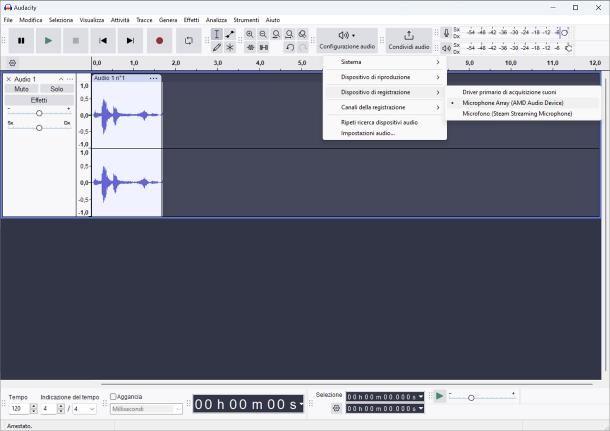
Task: Open the Selezione settings gear icon
Action: 337,408
